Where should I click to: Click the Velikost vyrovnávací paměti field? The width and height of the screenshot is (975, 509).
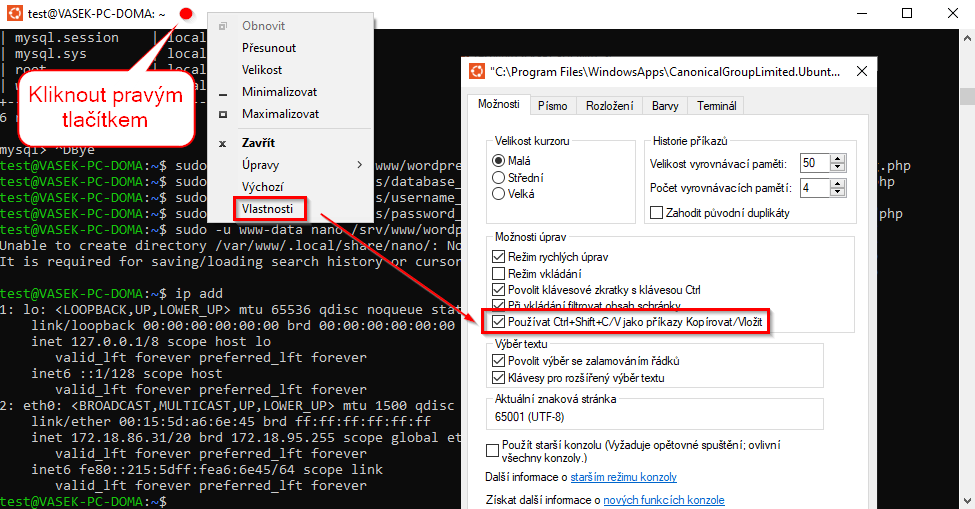[x=815, y=163]
